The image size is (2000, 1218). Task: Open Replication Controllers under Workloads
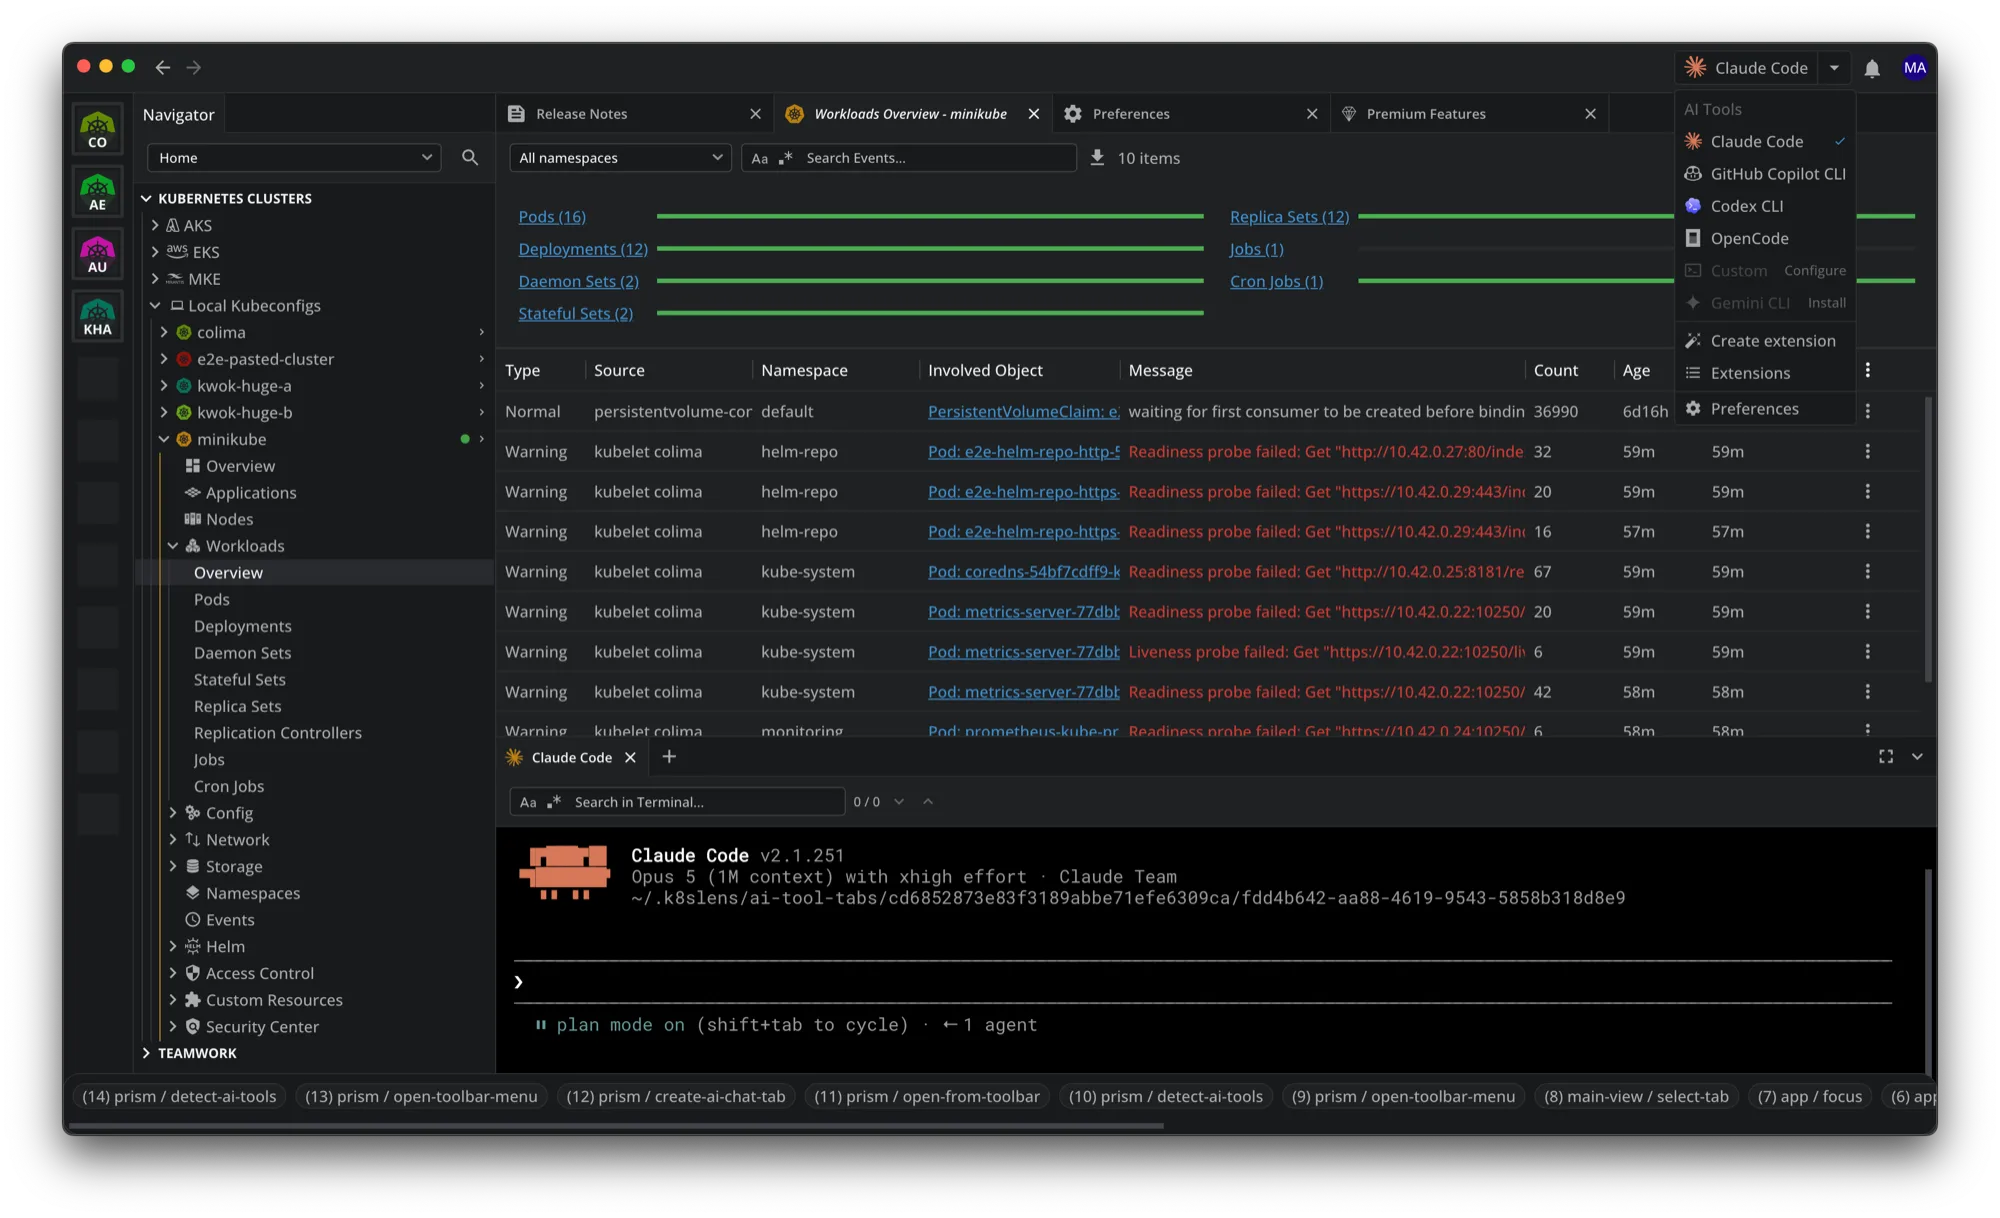[x=278, y=733]
